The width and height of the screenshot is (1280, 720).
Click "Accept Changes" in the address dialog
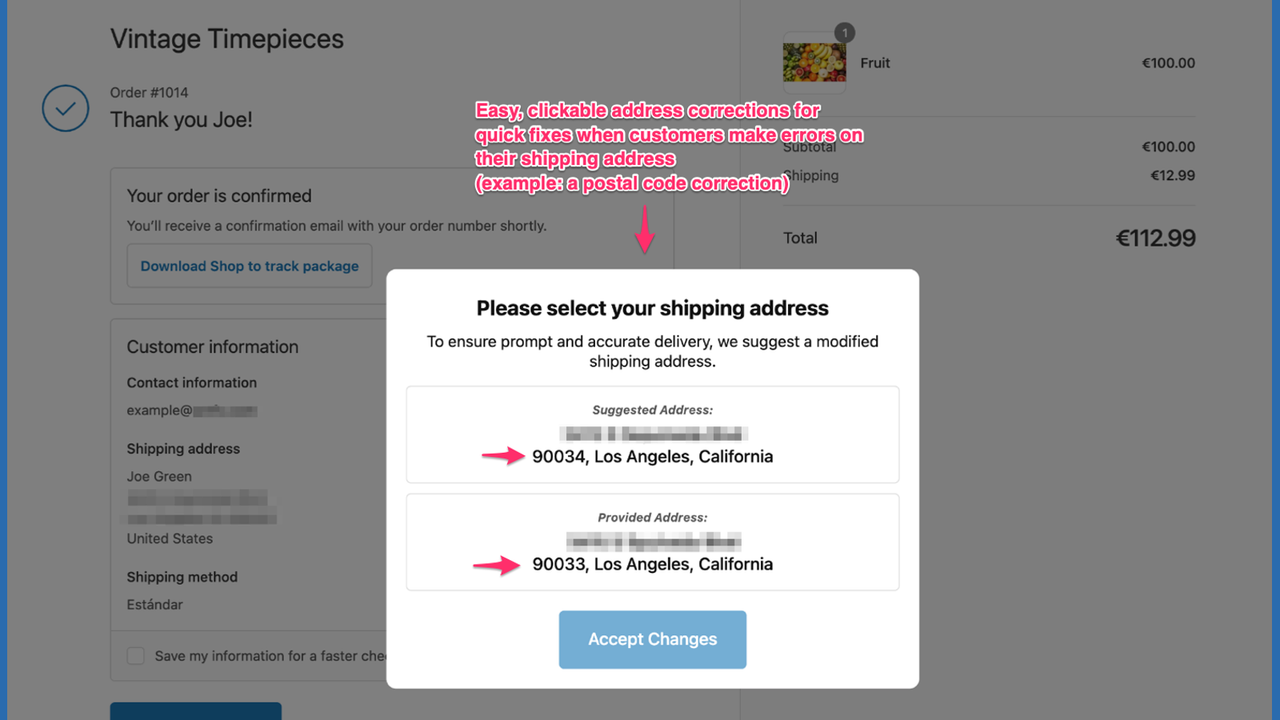tap(652, 639)
